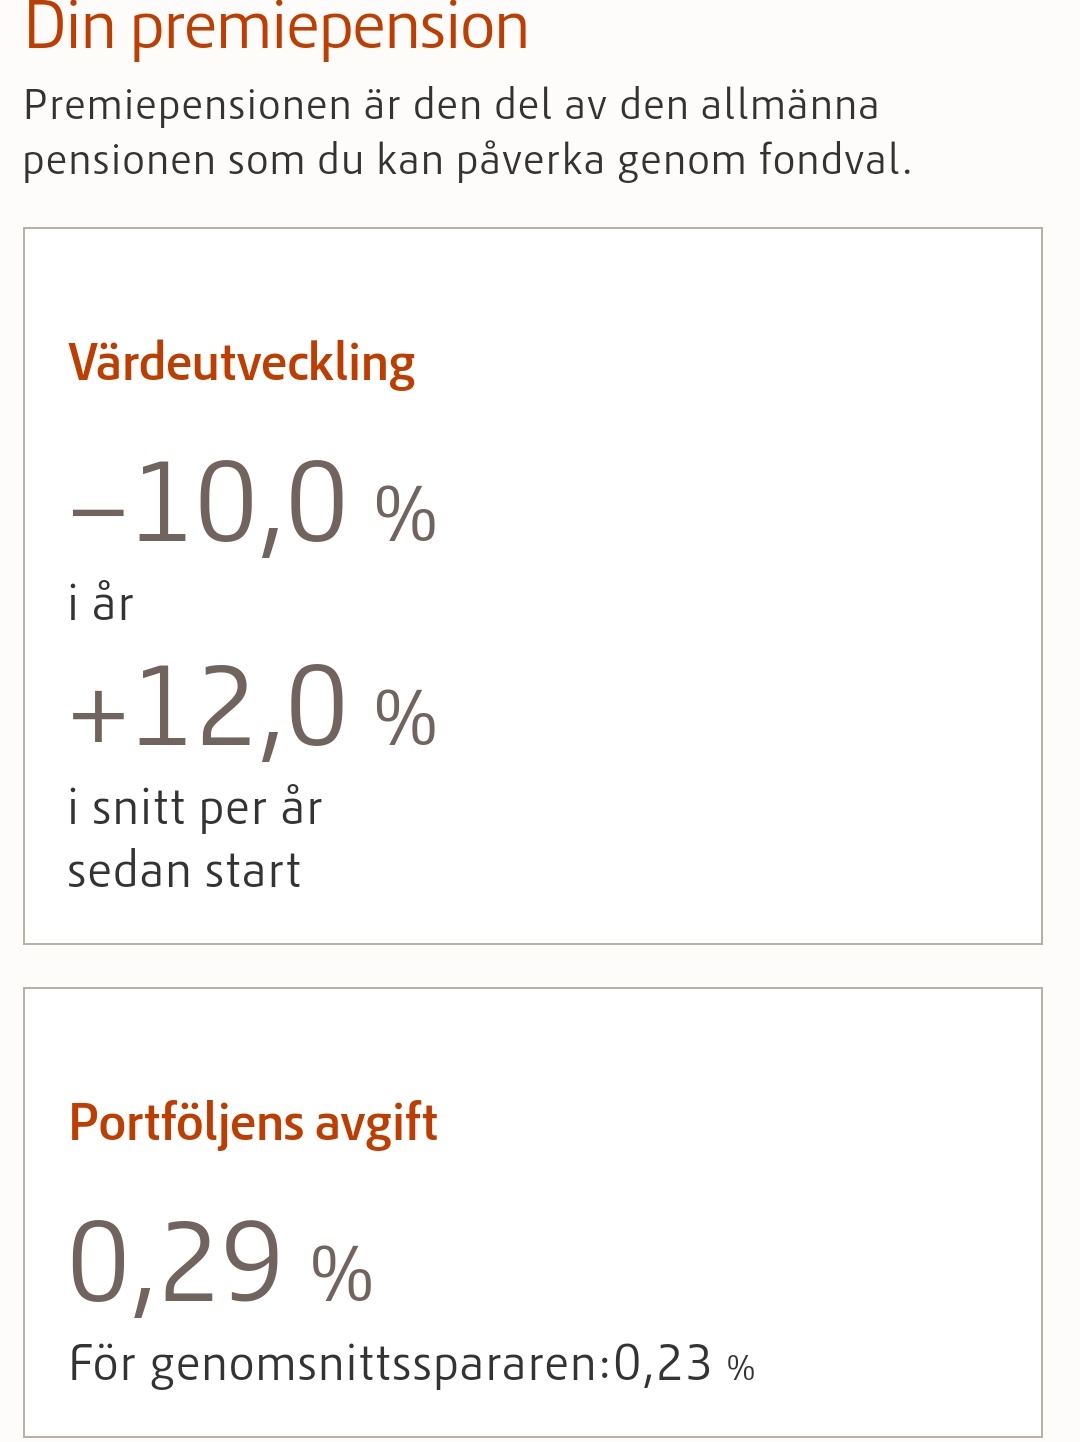Tap the "i snitt per år" text

coord(195,808)
